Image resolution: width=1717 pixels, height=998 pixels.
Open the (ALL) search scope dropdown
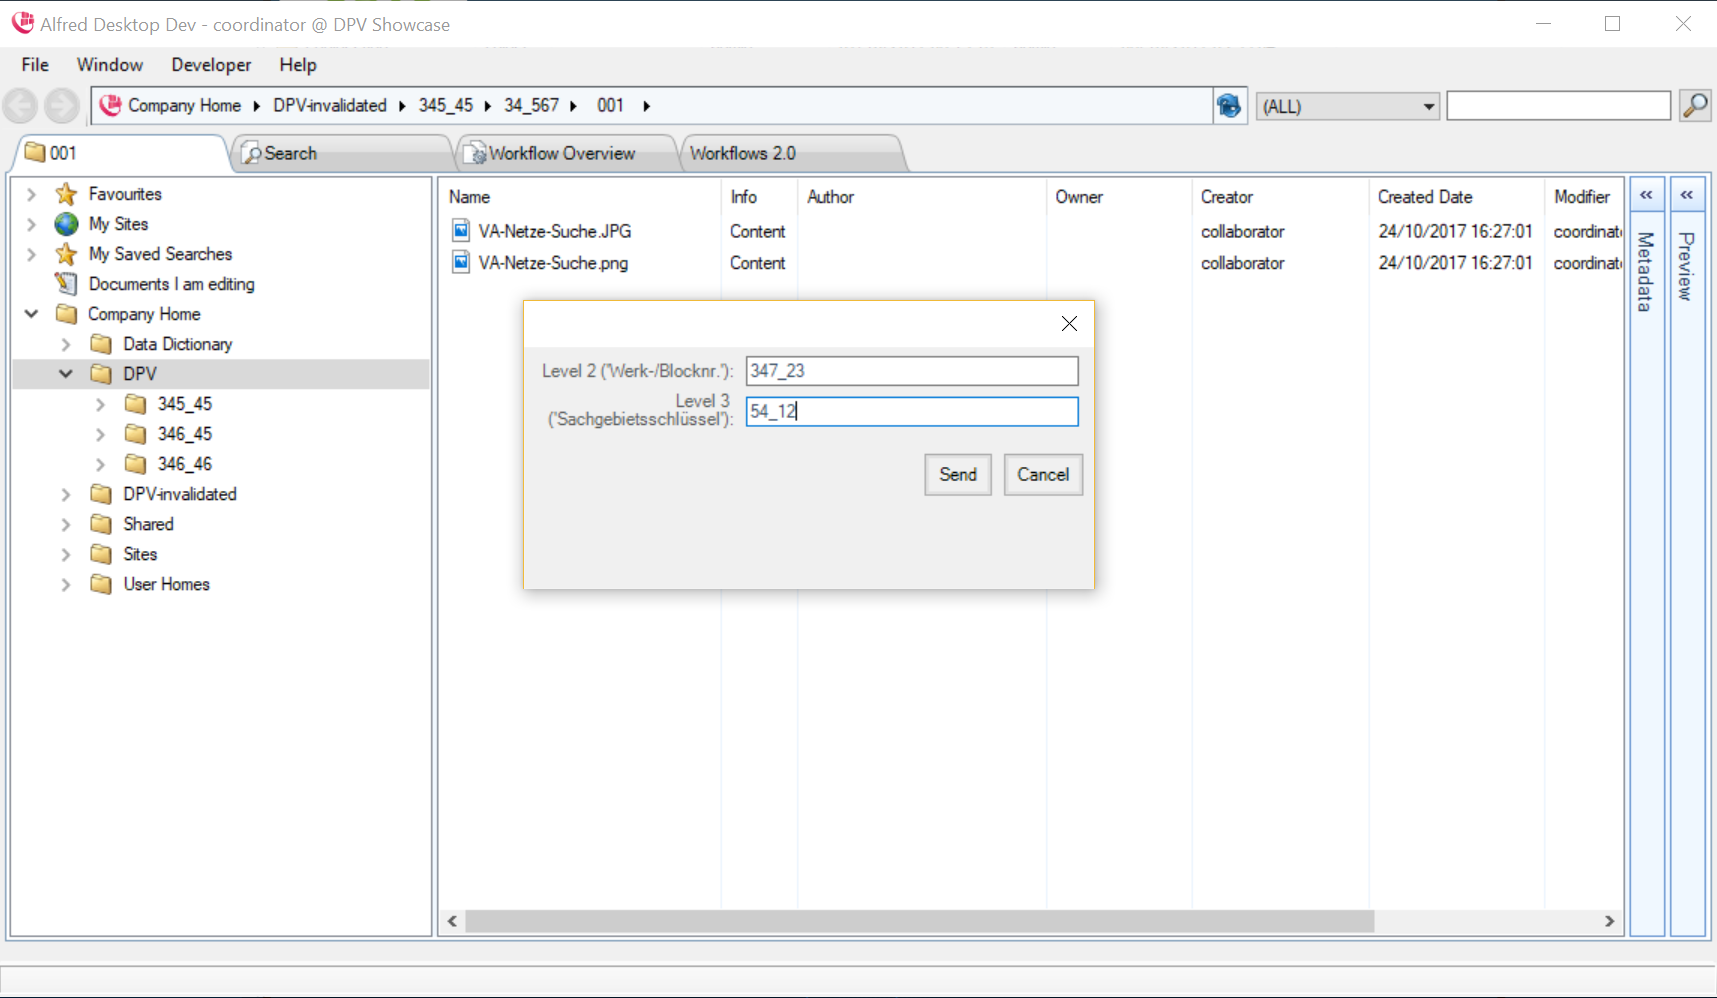(1428, 106)
